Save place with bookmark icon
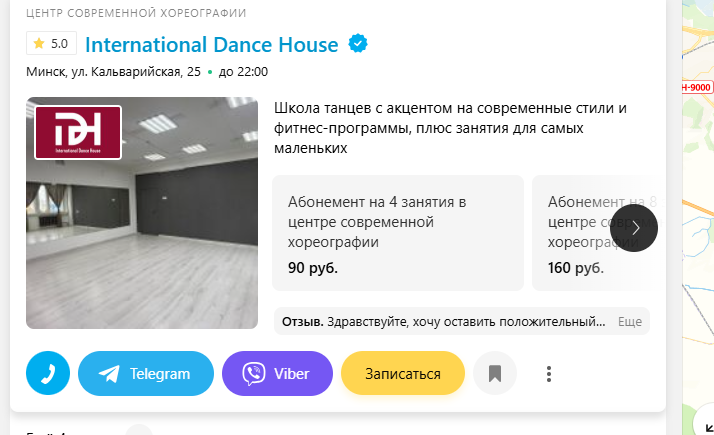The image size is (714, 435). pos(495,373)
